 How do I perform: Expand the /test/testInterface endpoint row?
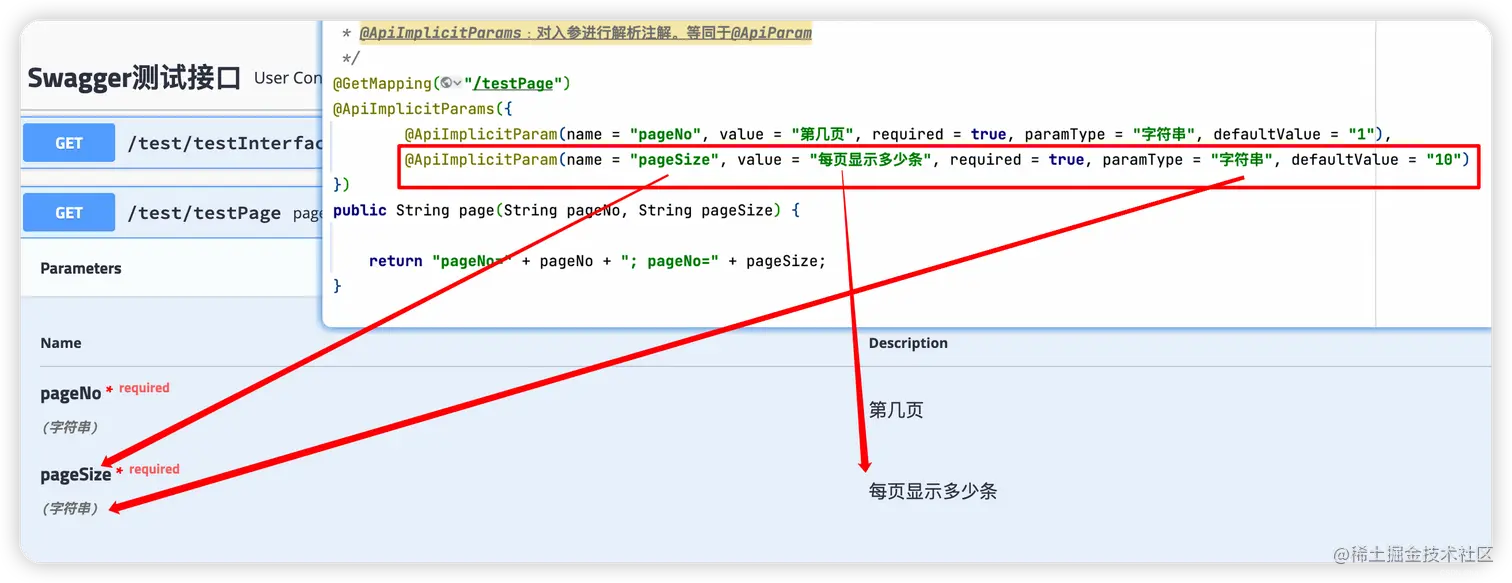coord(171,143)
